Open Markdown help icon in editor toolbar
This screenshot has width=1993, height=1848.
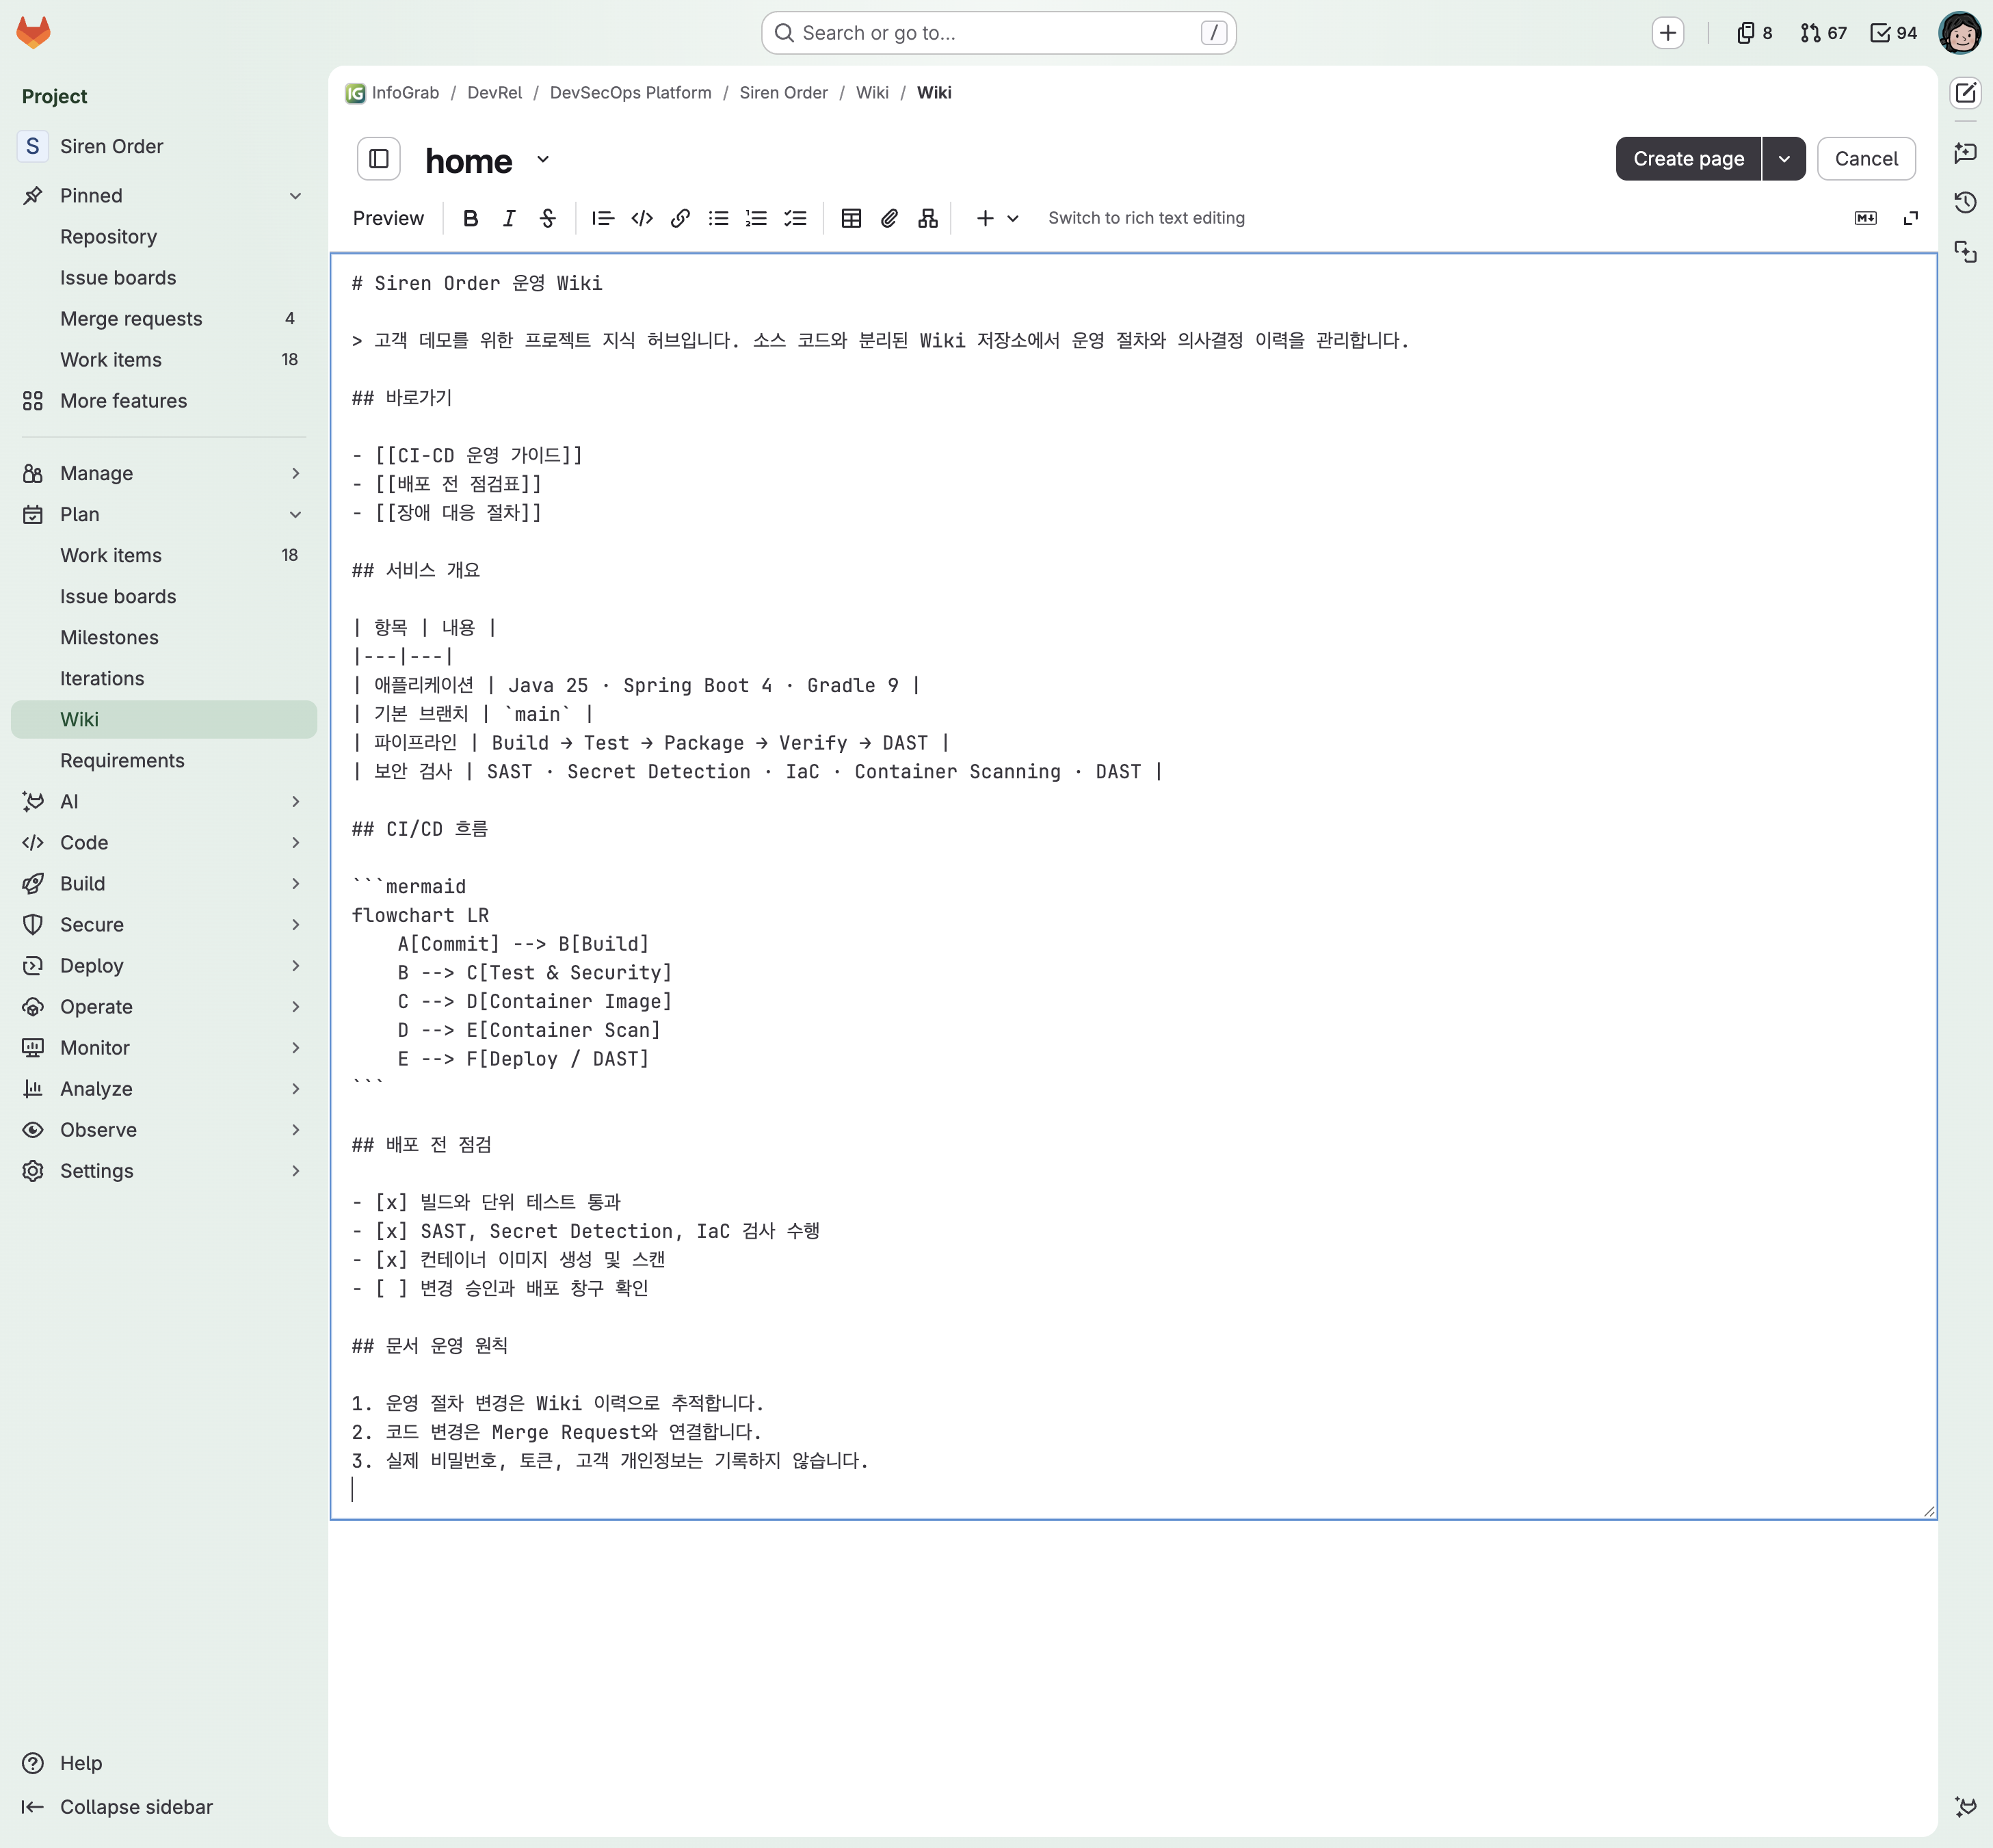tap(1865, 218)
